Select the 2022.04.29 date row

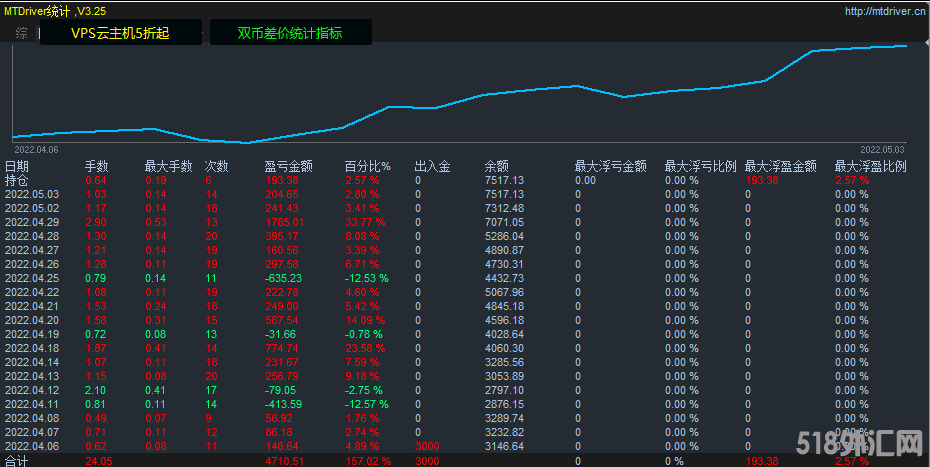32,222
